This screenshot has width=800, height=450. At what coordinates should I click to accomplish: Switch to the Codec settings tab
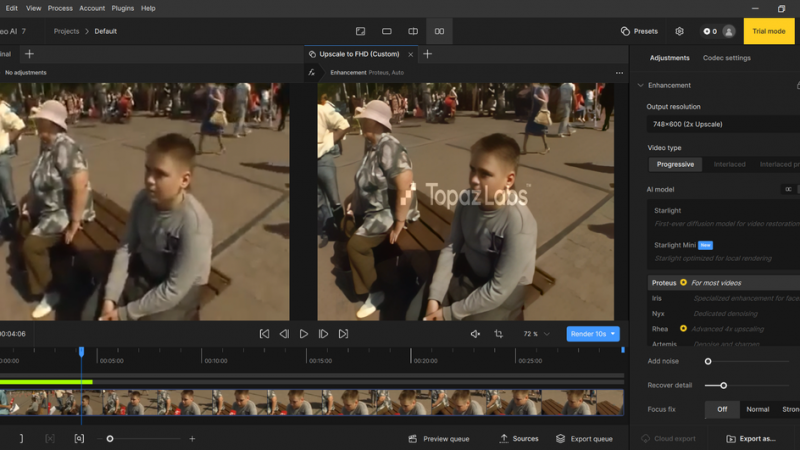click(727, 58)
